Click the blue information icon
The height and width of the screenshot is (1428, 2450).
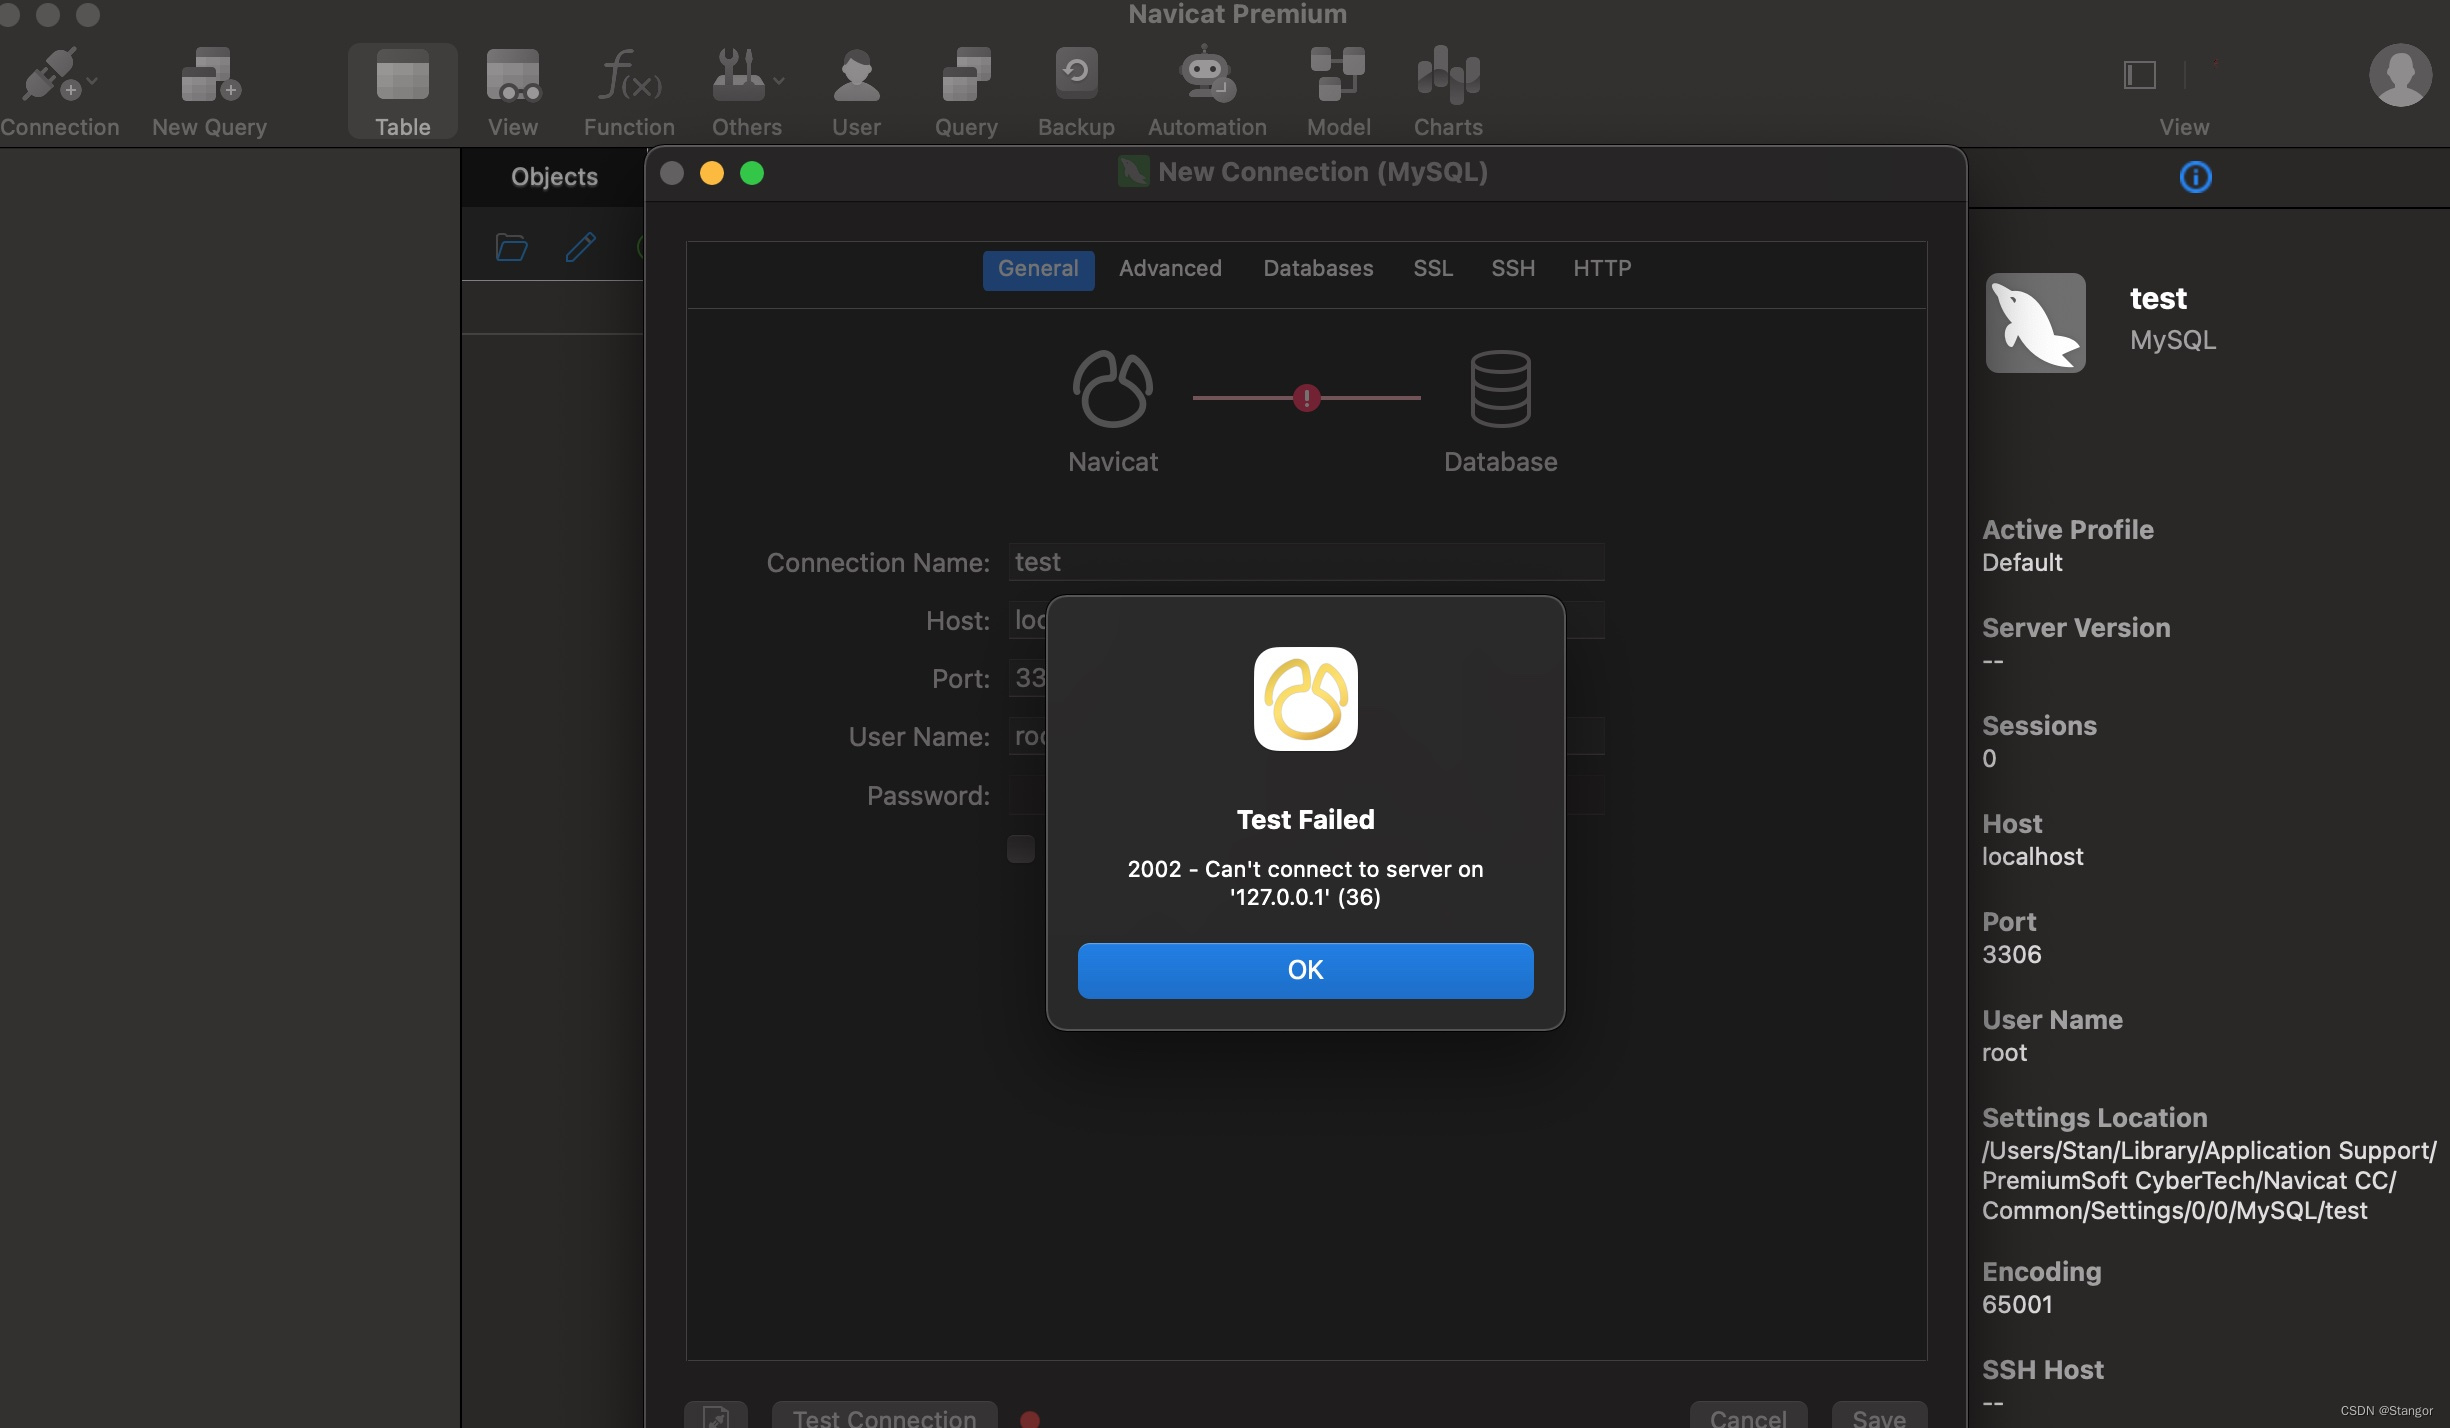click(2195, 178)
